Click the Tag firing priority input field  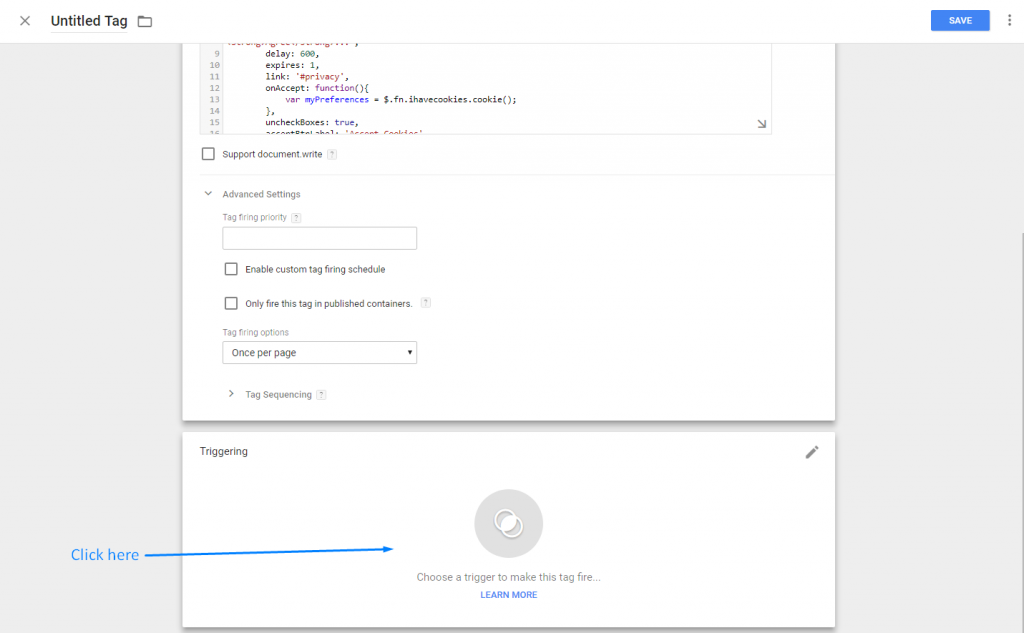(319, 238)
